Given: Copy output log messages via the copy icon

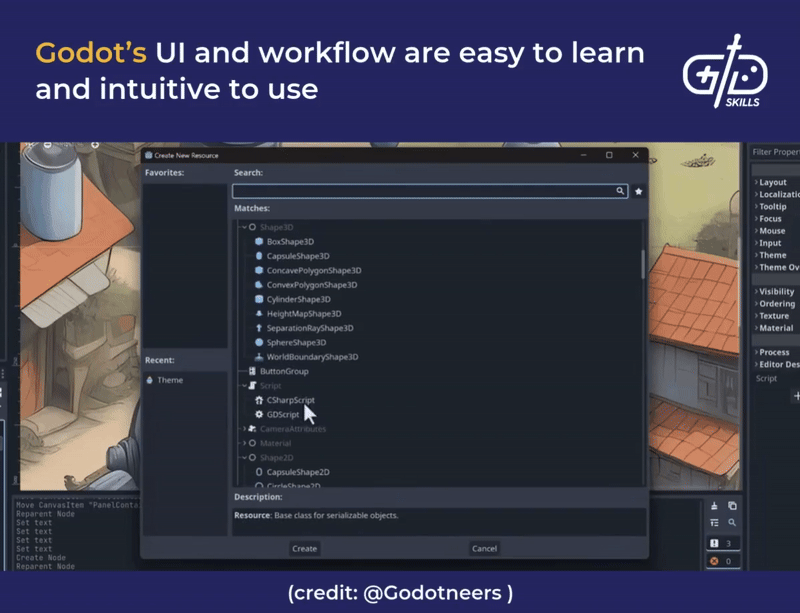Looking at the screenshot, I should (732, 506).
